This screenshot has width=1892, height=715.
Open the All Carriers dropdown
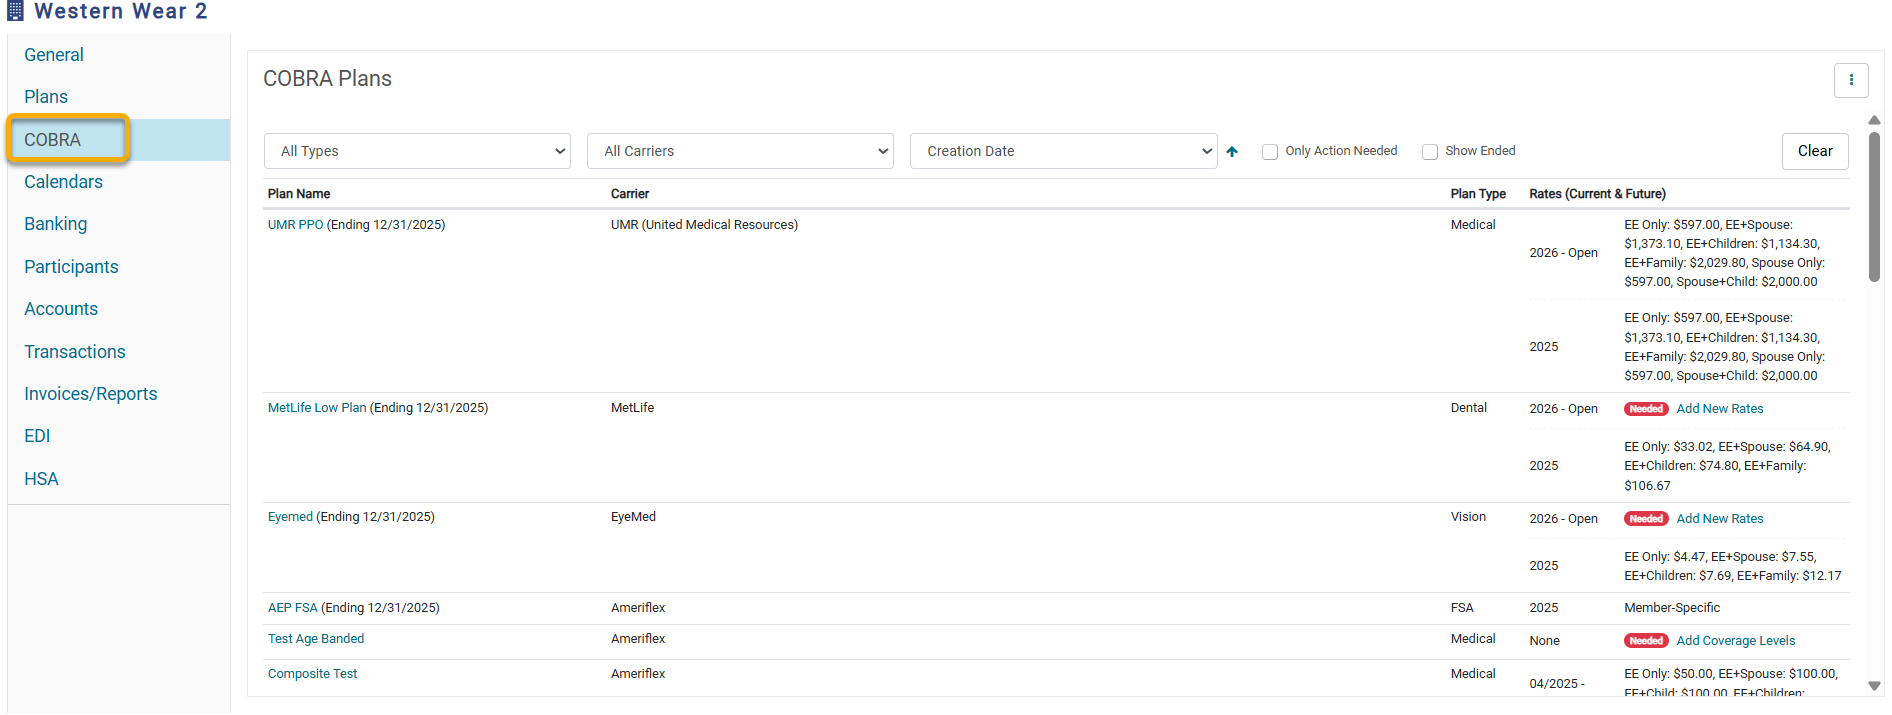(740, 151)
